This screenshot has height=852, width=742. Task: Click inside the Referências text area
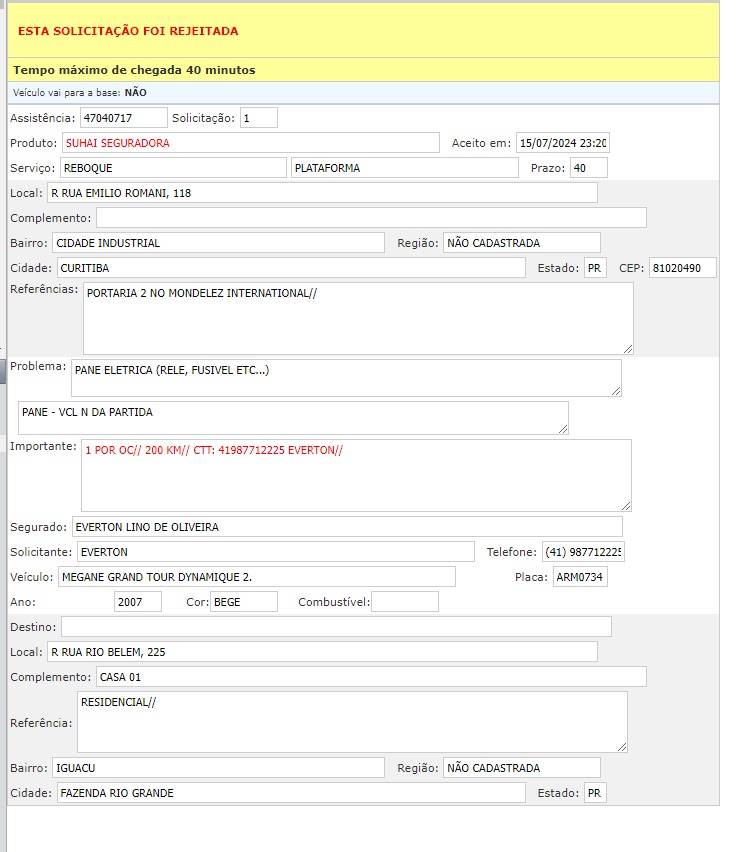pos(357,318)
